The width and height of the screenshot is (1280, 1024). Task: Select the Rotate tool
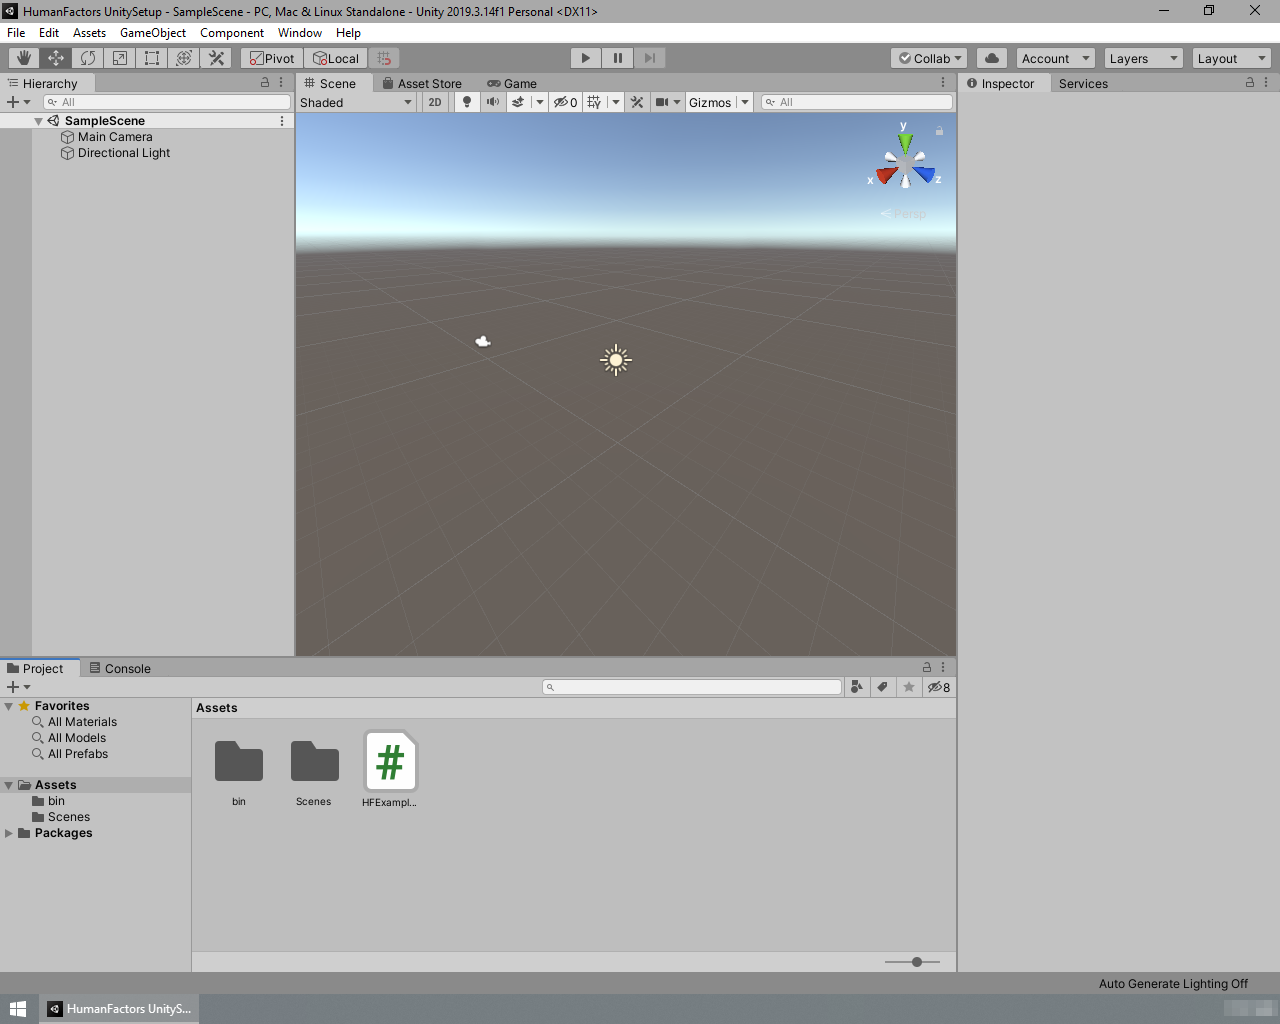(x=88, y=58)
